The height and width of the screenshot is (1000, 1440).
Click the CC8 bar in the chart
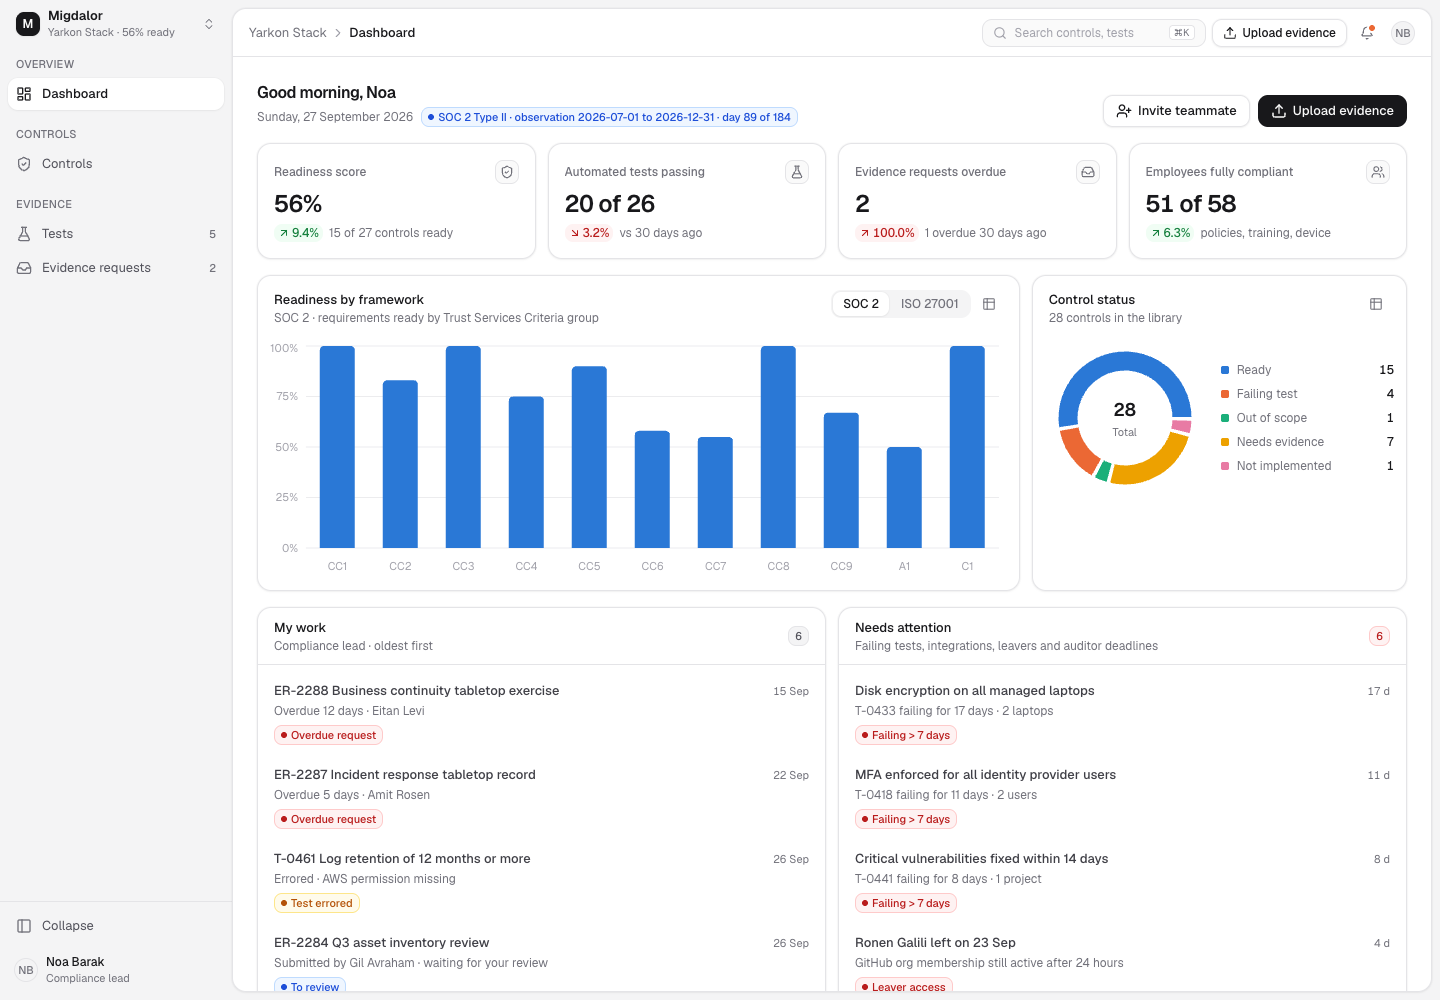click(x=778, y=447)
